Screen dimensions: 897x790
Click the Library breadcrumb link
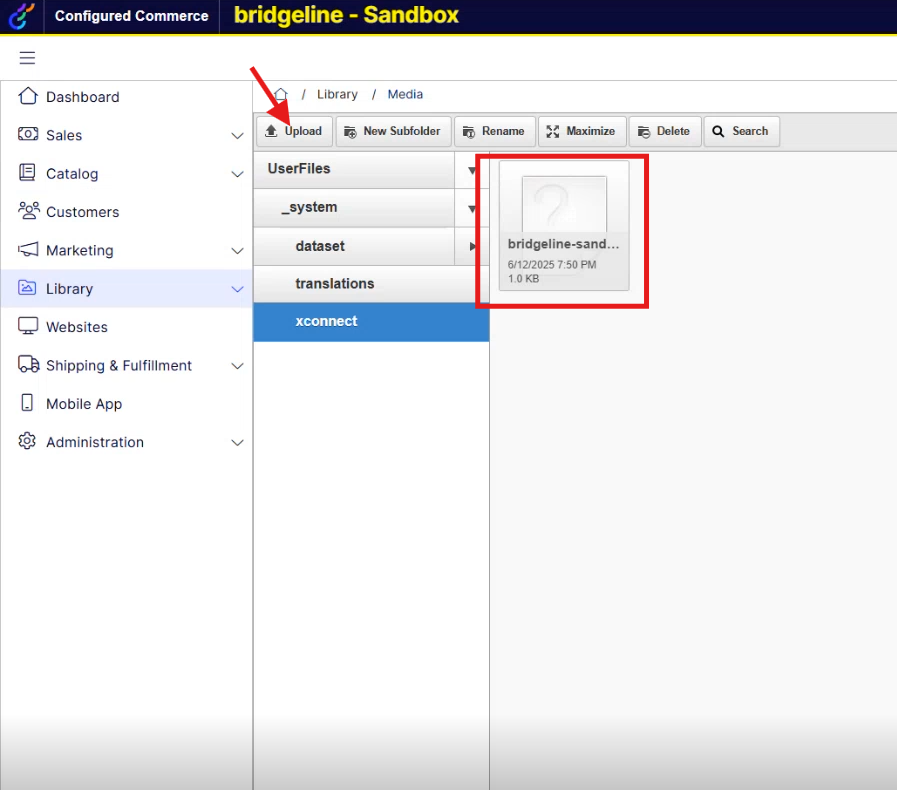coord(337,94)
